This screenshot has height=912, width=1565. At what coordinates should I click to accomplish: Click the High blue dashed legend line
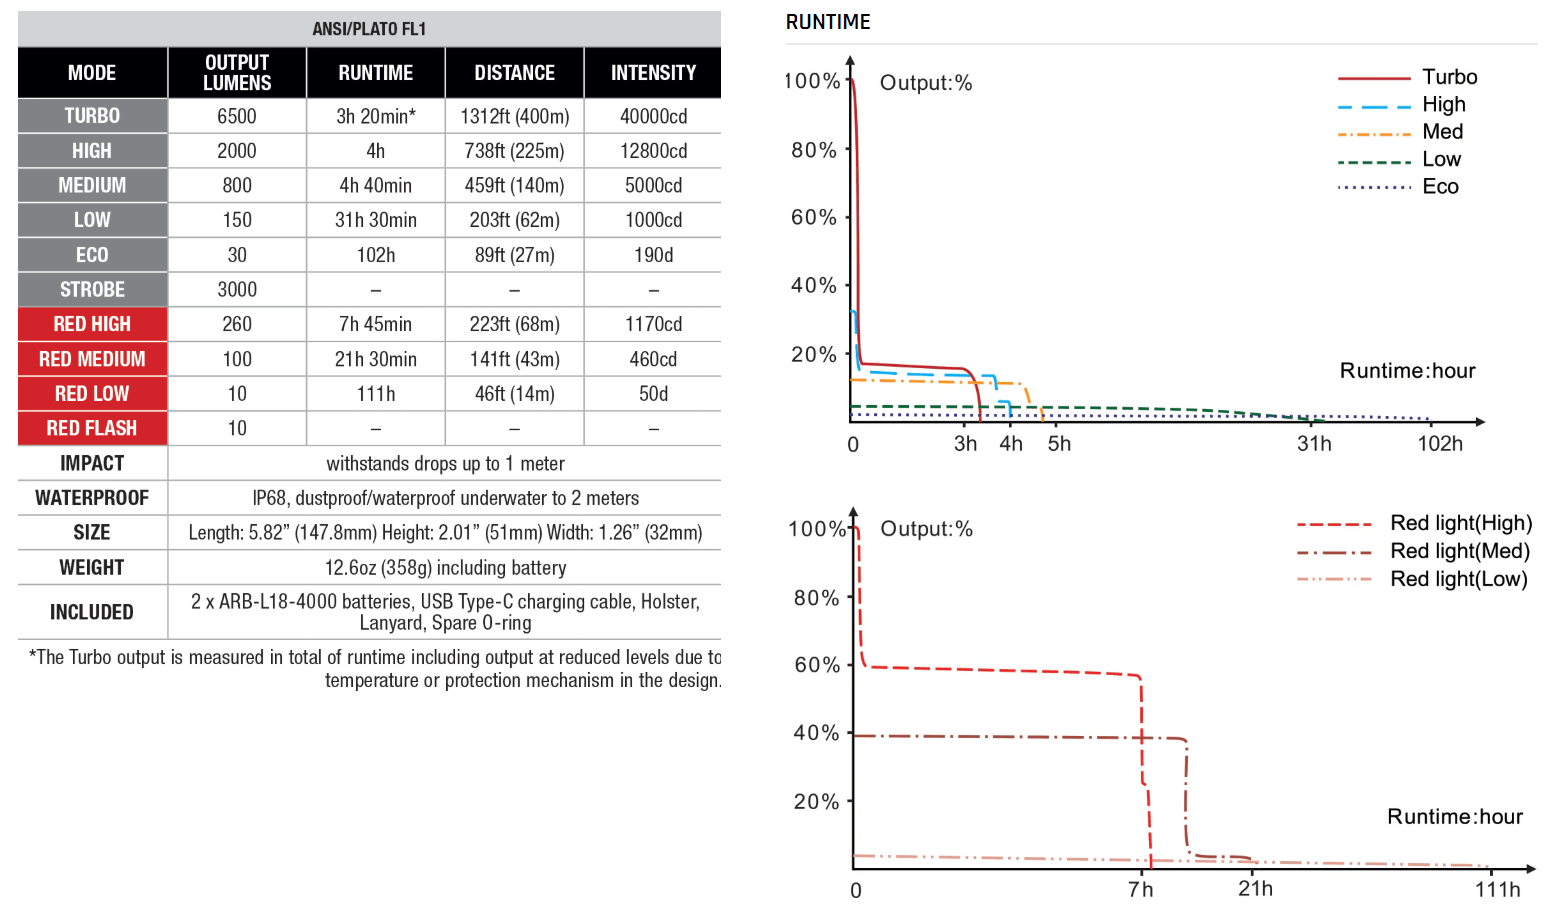(x=1373, y=106)
